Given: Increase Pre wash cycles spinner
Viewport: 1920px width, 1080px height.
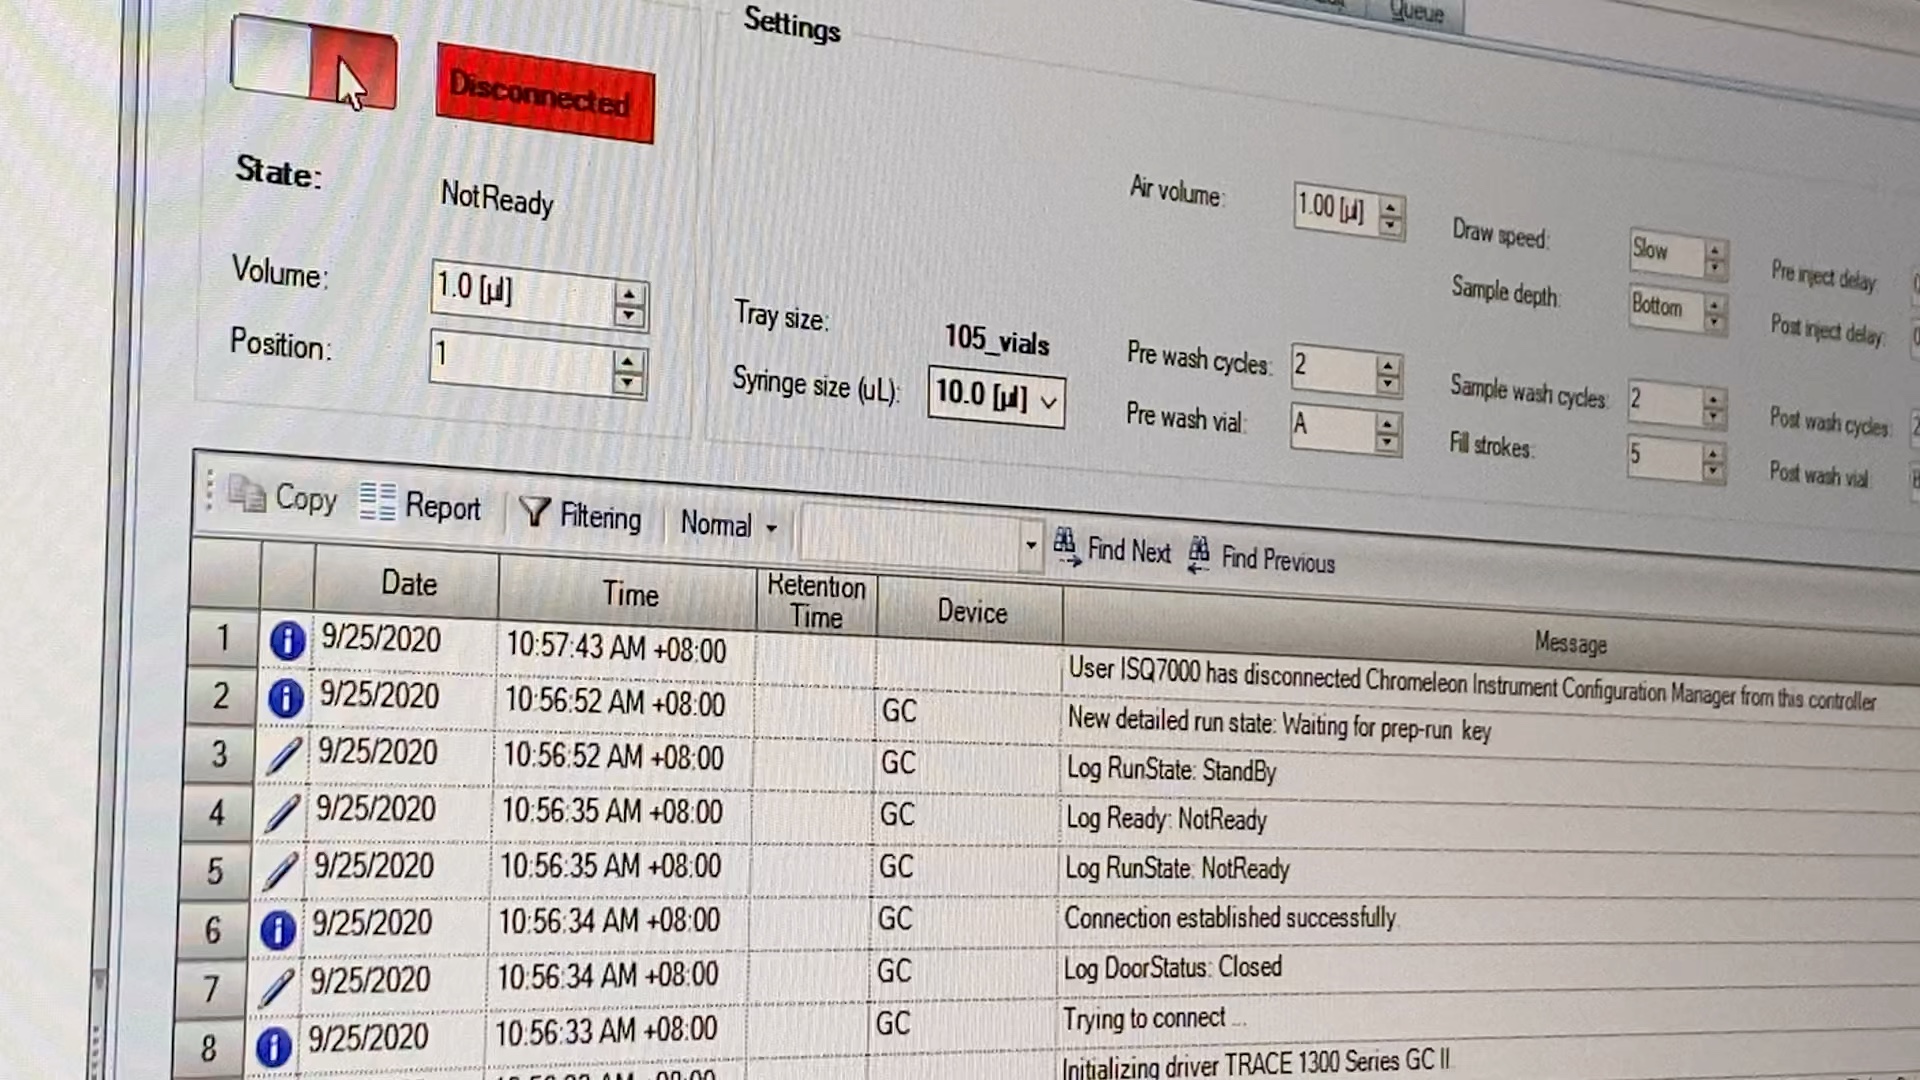Looking at the screenshot, I should click(x=1388, y=367).
